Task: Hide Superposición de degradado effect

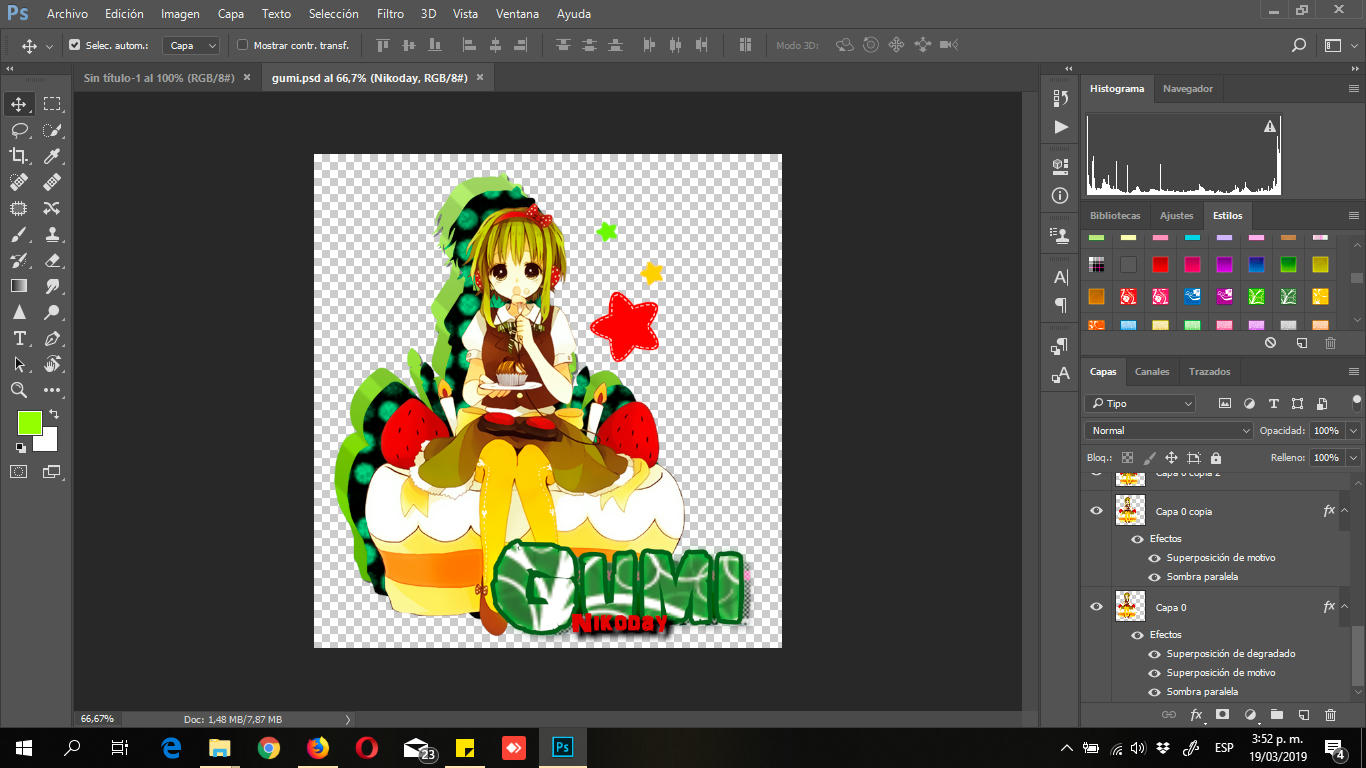Action: pyautogui.click(x=1154, y=654)
